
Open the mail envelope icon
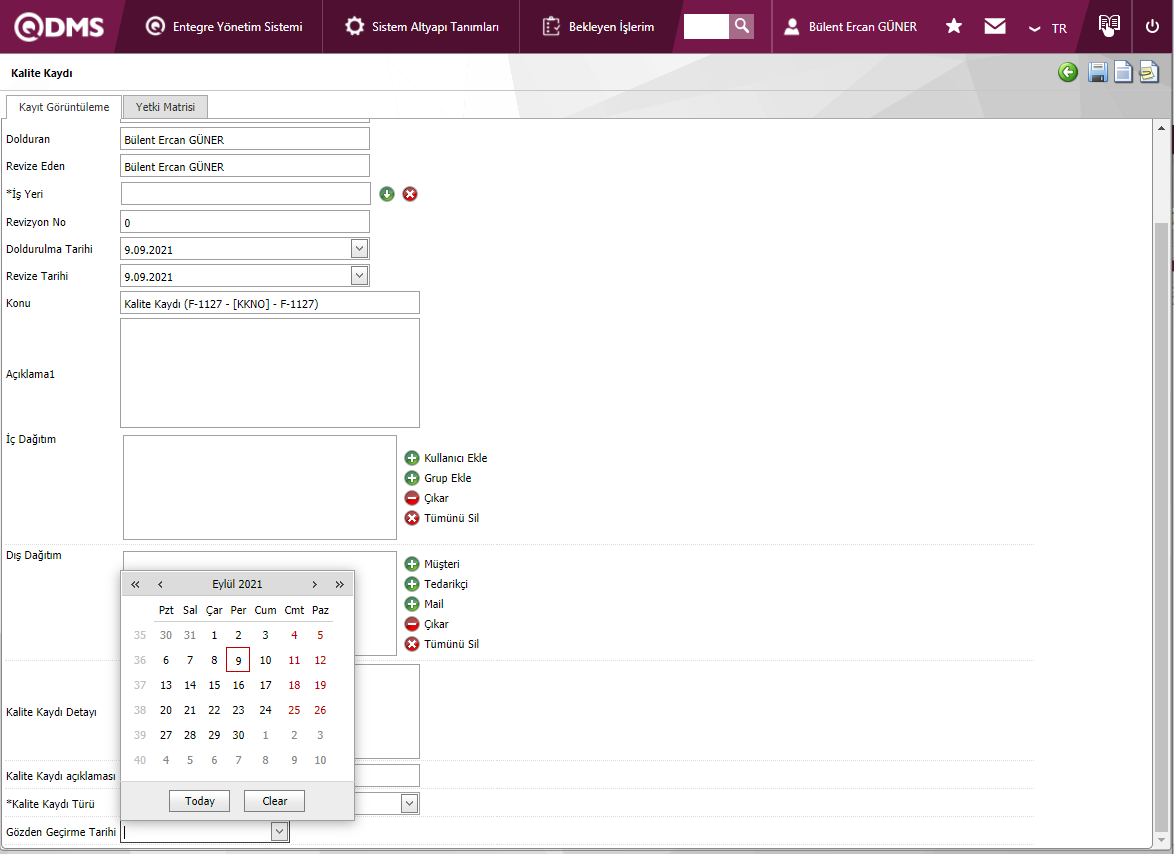click(x=994, y=26)
